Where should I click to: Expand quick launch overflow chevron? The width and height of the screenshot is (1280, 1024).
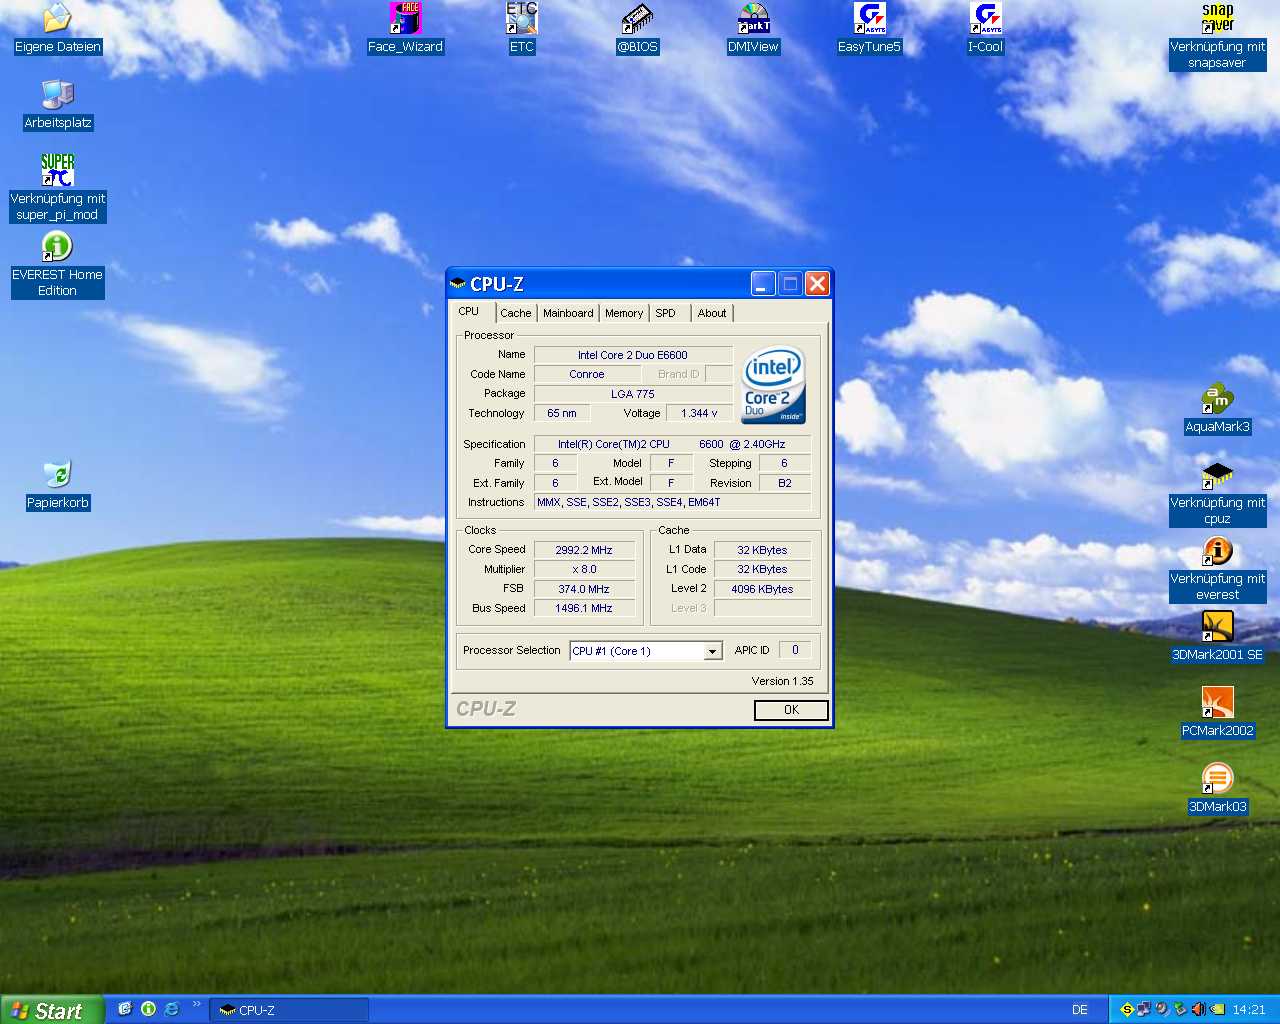tap(196, 1004)
